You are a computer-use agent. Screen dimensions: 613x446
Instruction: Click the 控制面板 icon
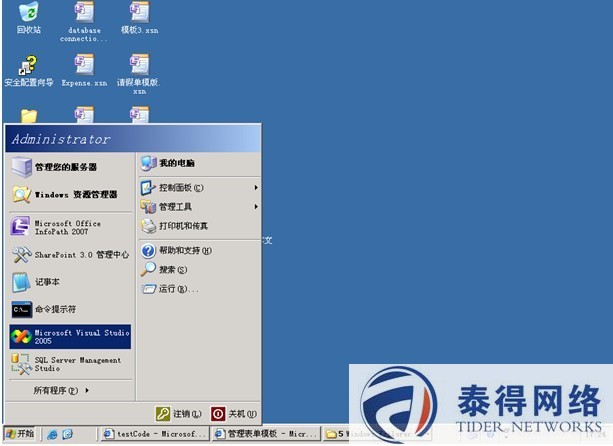click(x=148, y=188)
